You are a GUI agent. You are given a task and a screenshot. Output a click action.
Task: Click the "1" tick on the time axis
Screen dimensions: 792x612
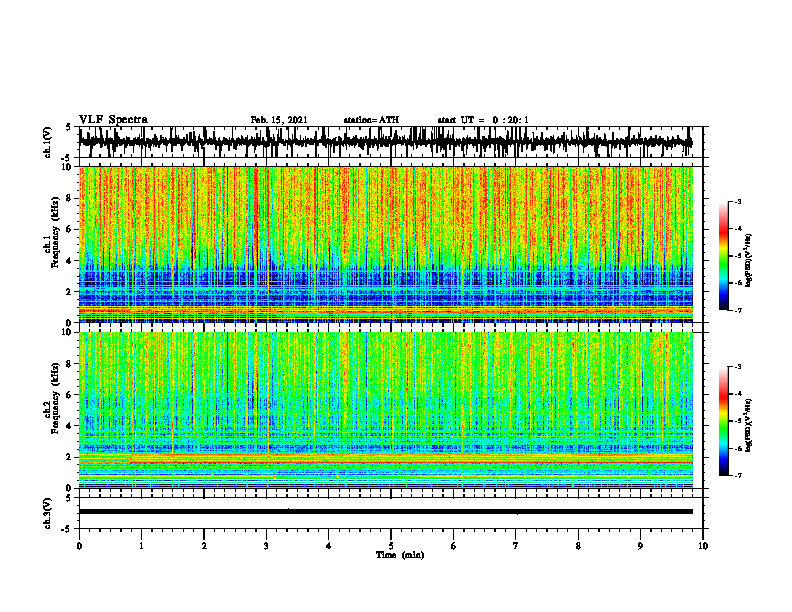(141, 546)
